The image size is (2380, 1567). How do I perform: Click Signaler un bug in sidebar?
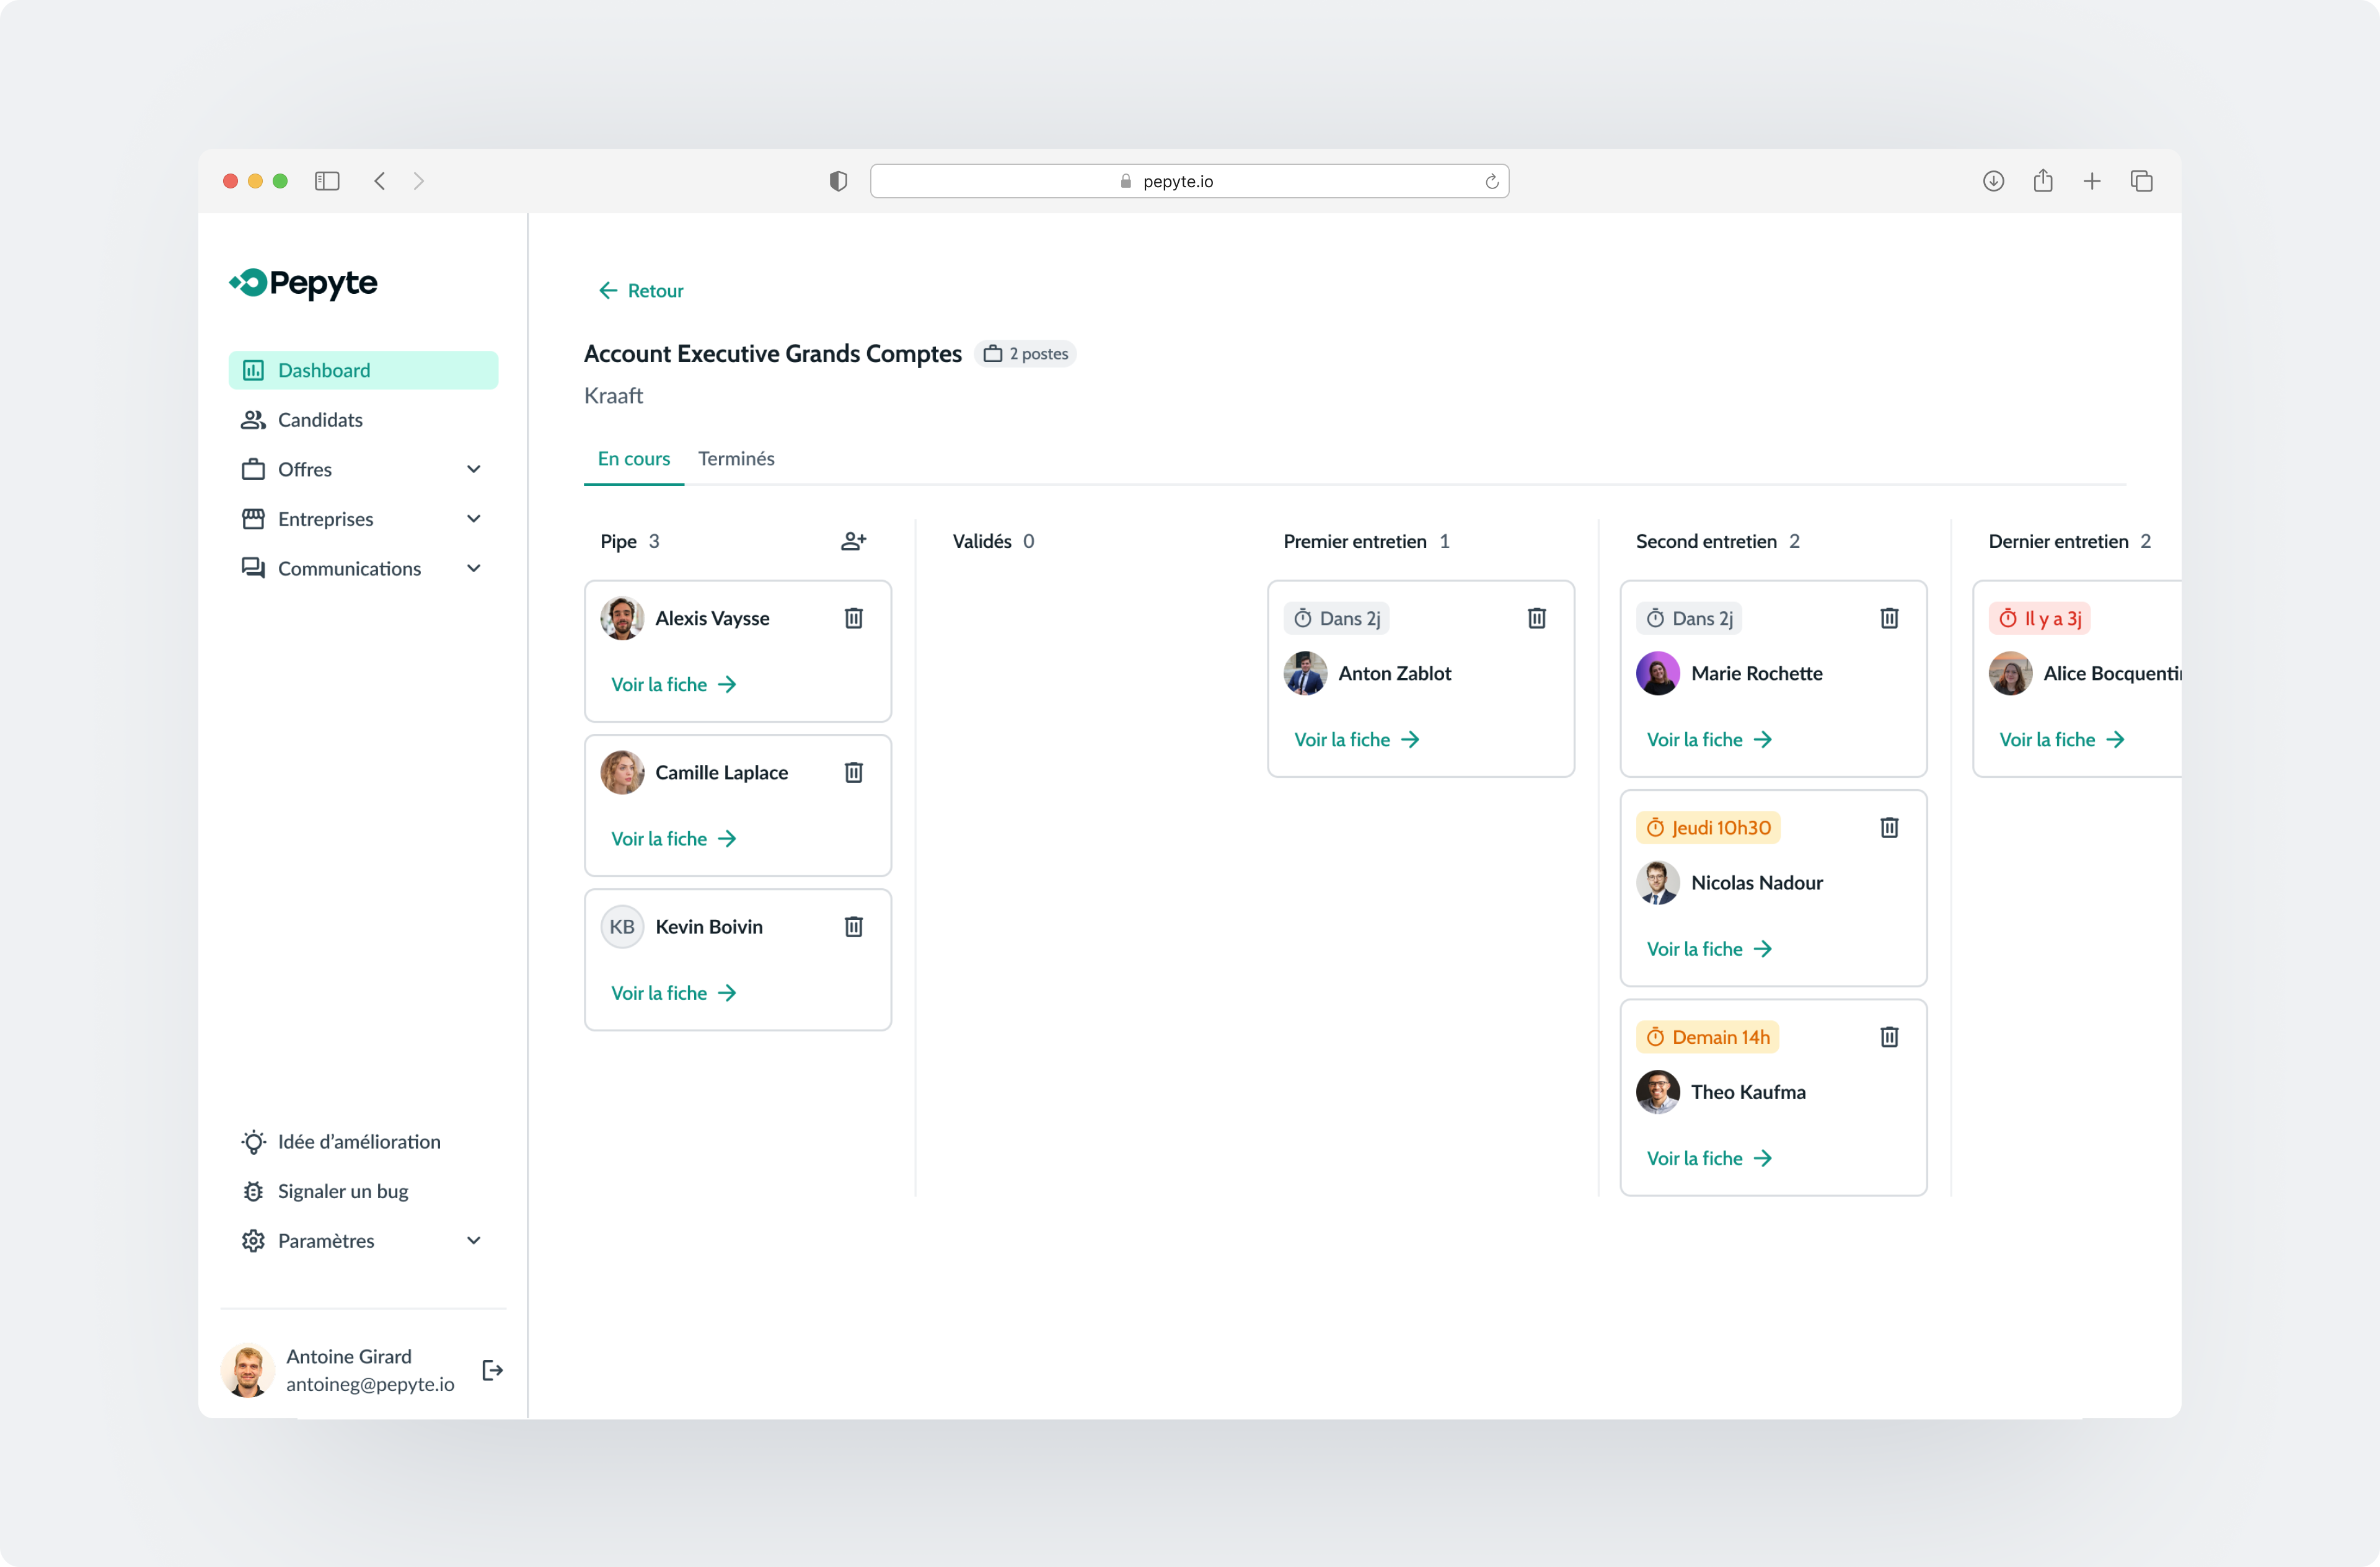363,1191
